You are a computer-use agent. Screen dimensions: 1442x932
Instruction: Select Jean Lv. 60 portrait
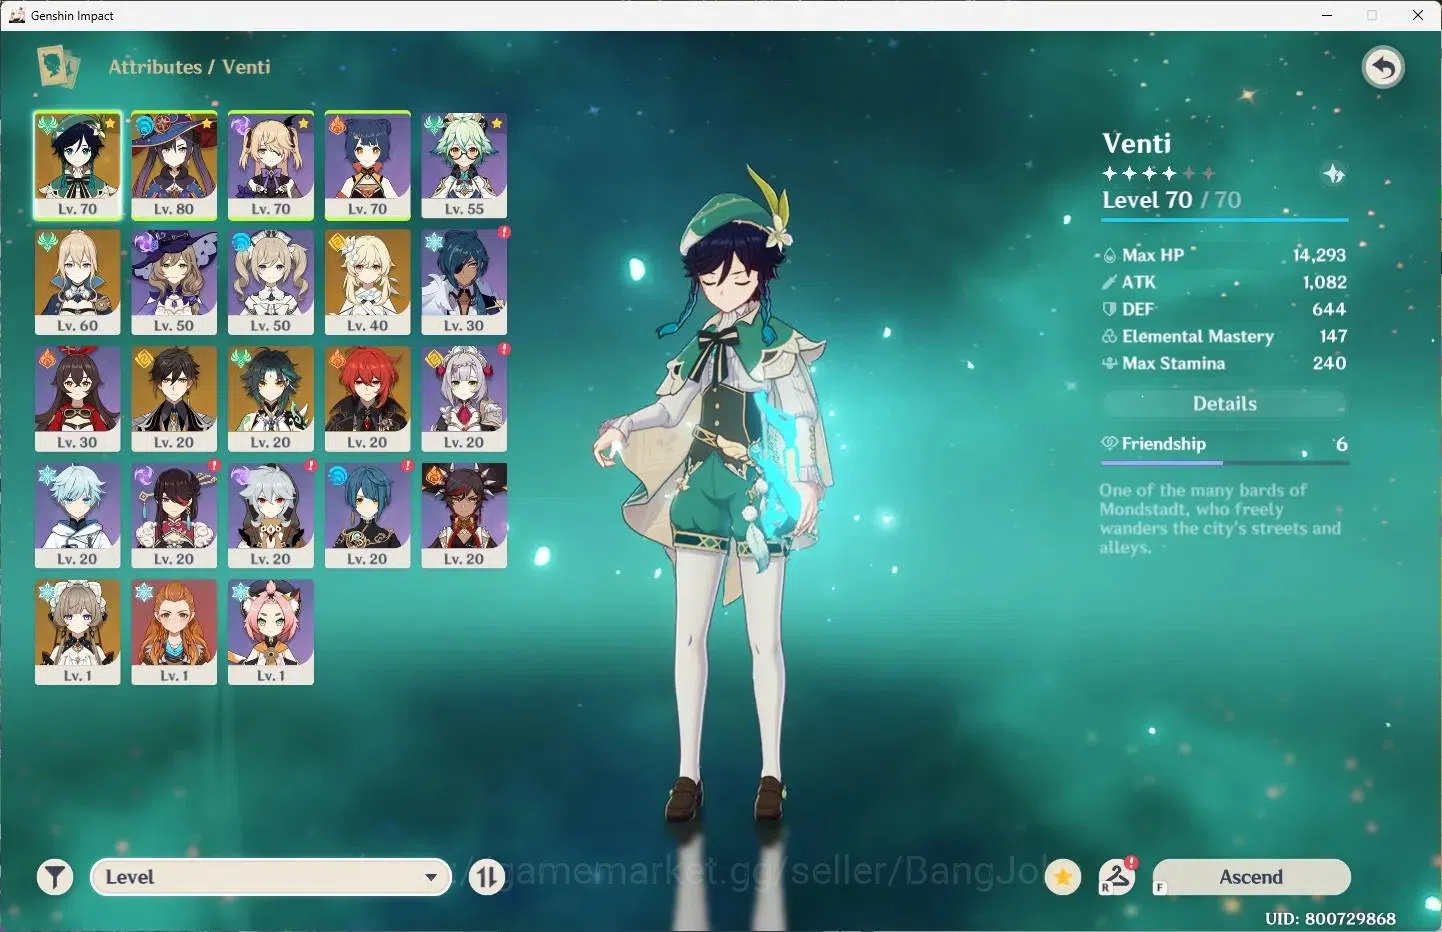click(77, 282)
